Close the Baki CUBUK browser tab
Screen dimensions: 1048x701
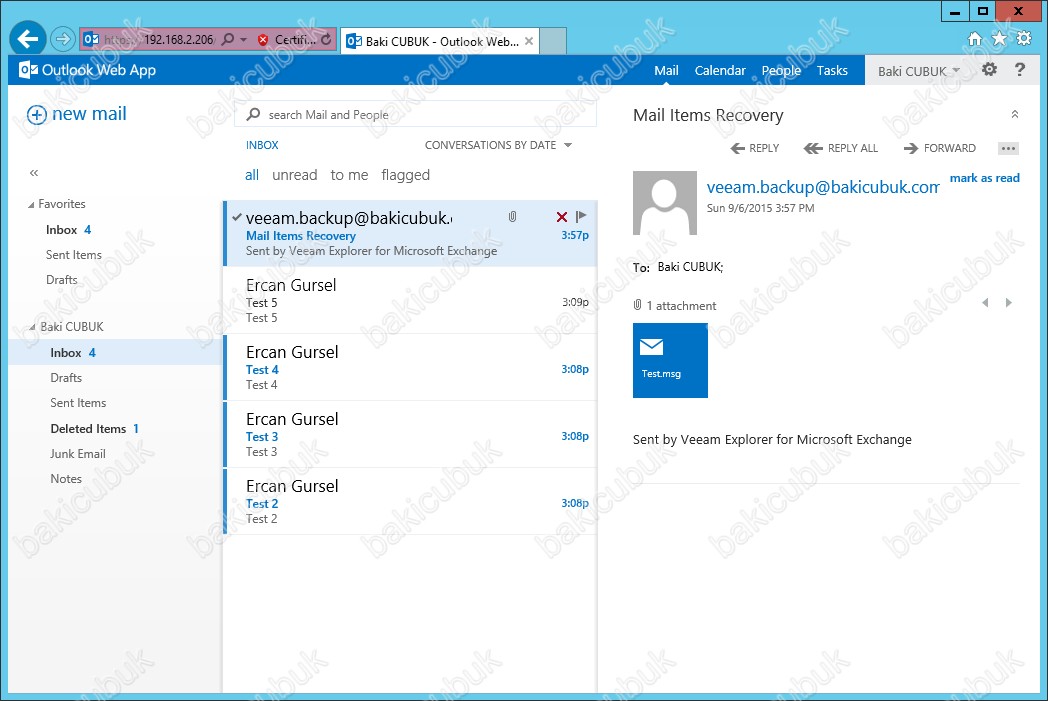(x=529, y=41)
